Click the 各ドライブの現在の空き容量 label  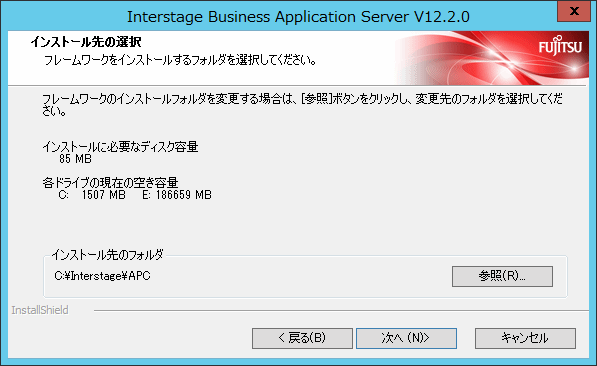tap(110, 183)
